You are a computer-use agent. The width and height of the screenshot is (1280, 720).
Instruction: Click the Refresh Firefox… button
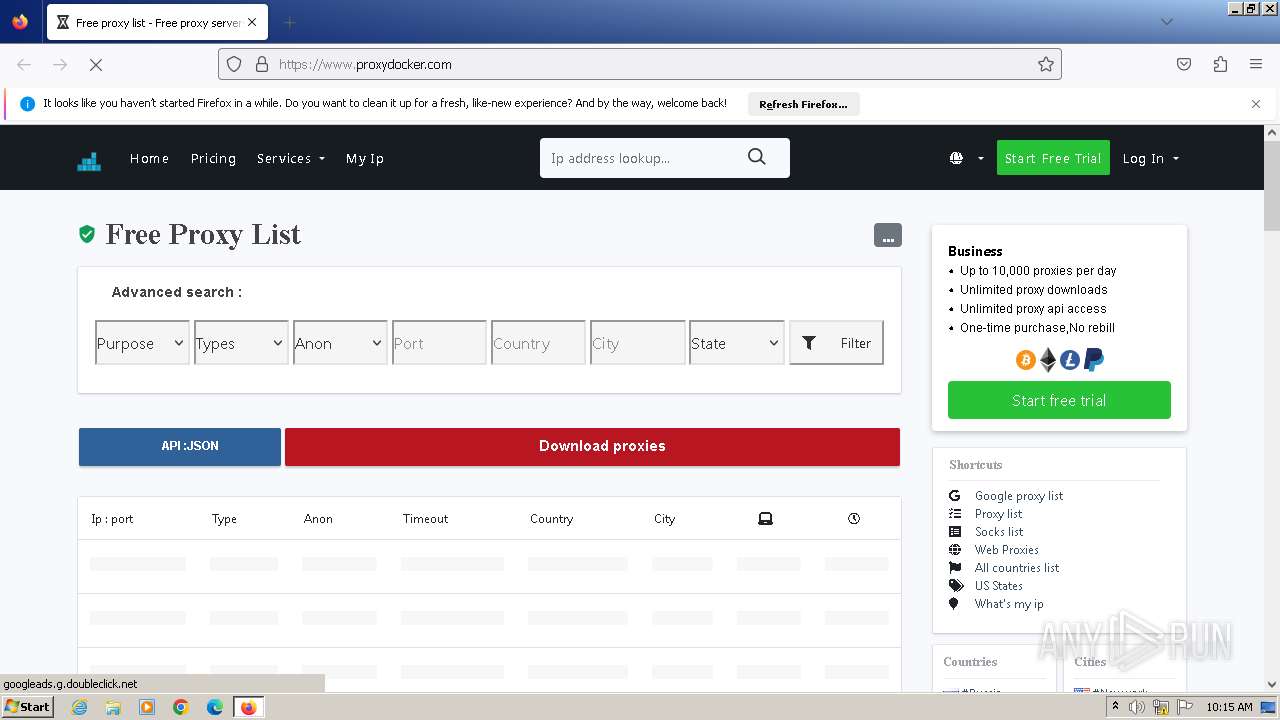[x=803, y=104]
